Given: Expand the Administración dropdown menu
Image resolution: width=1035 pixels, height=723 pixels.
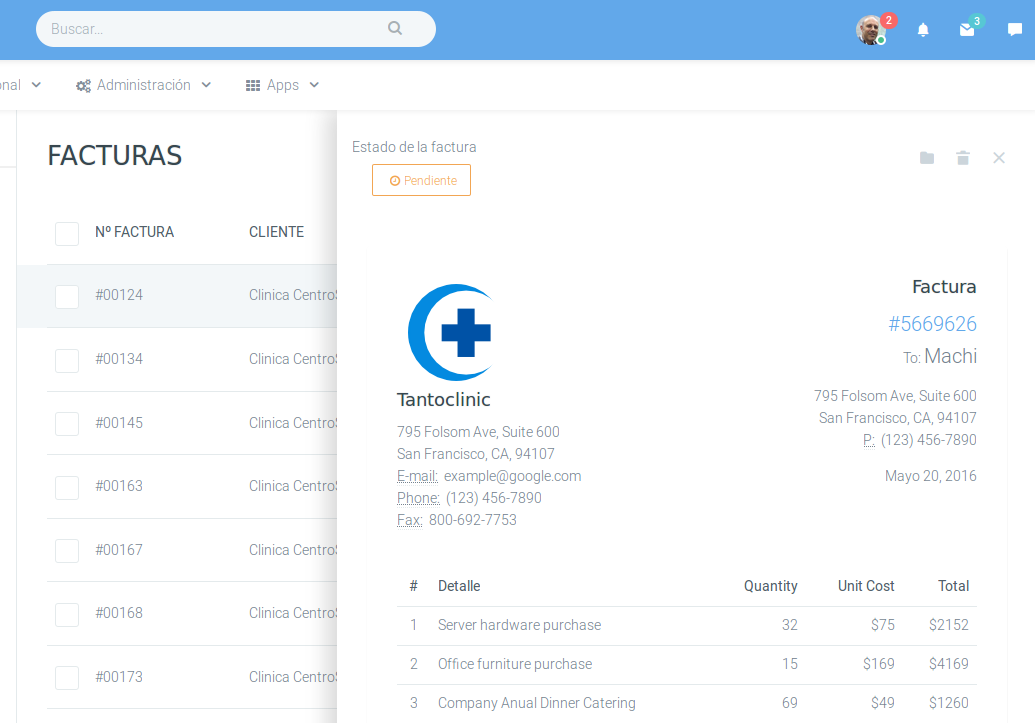Looking at the screenshot, I should point(144,86).
